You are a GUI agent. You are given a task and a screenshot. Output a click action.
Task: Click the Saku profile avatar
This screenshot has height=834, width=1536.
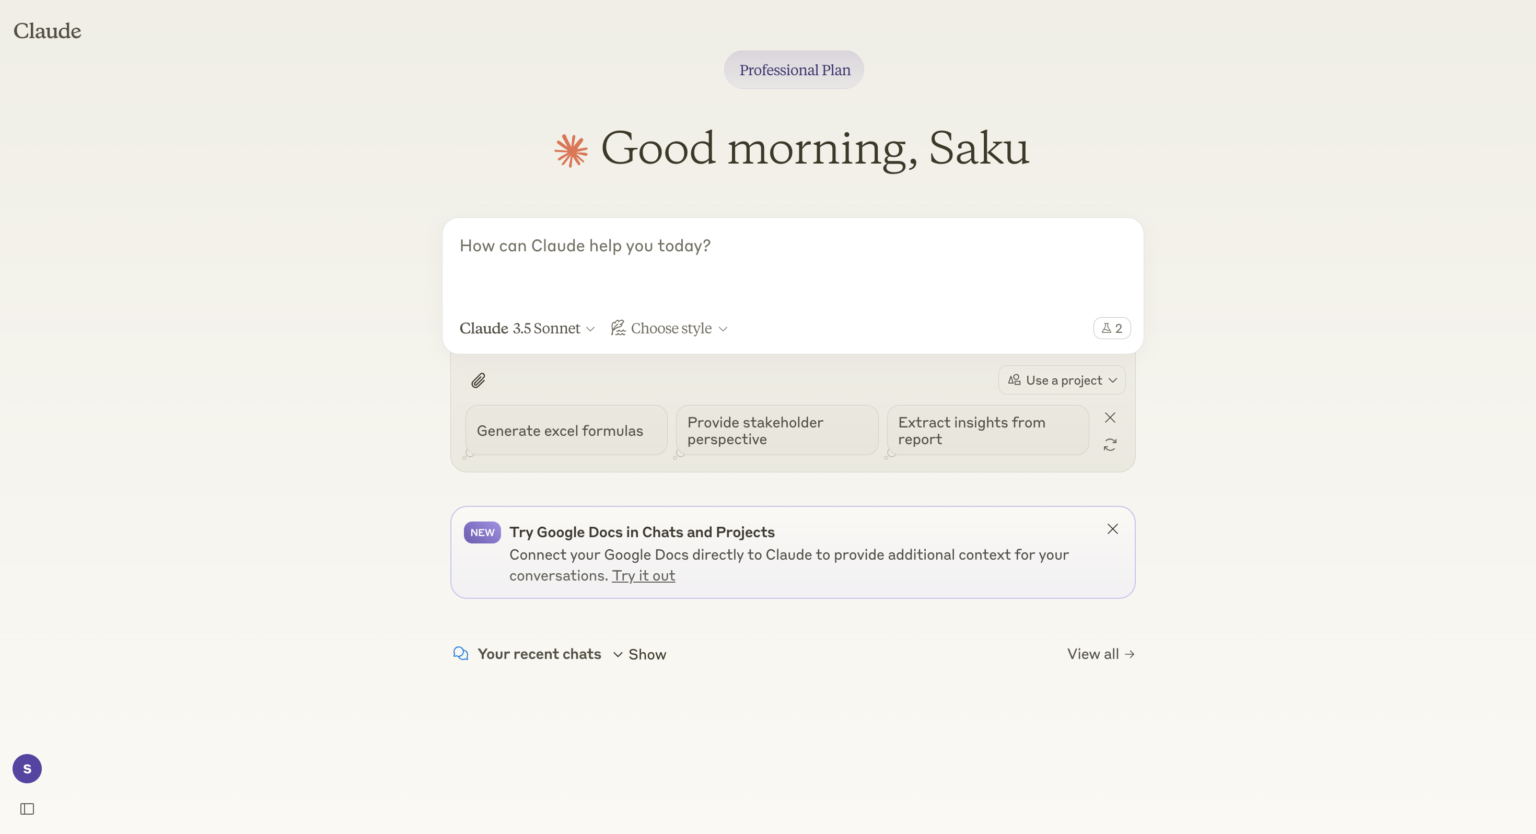27,769
